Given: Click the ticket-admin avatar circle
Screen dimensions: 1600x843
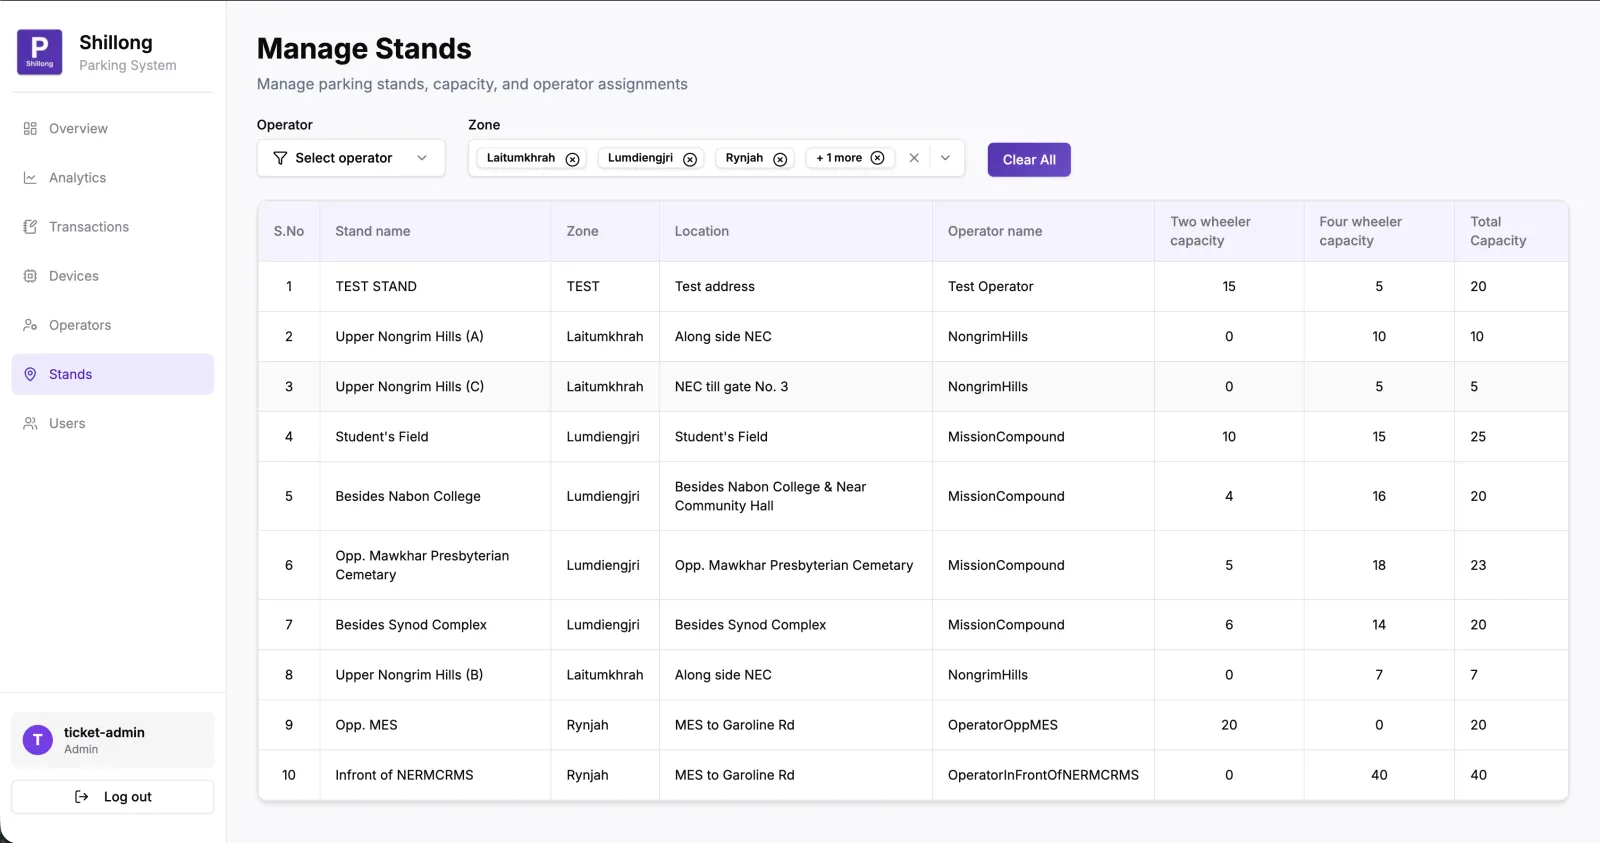Looking at the screenshot, I should (x=38, y=740).
